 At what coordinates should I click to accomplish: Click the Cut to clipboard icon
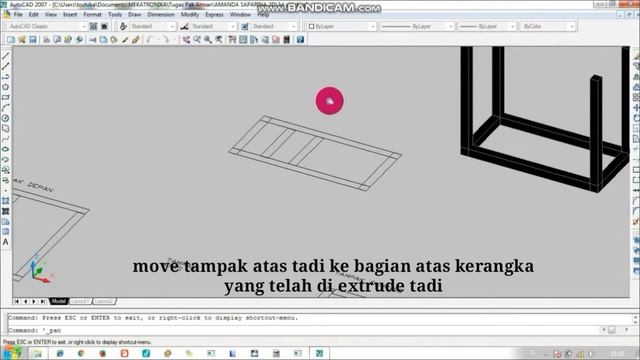(93, 40)
